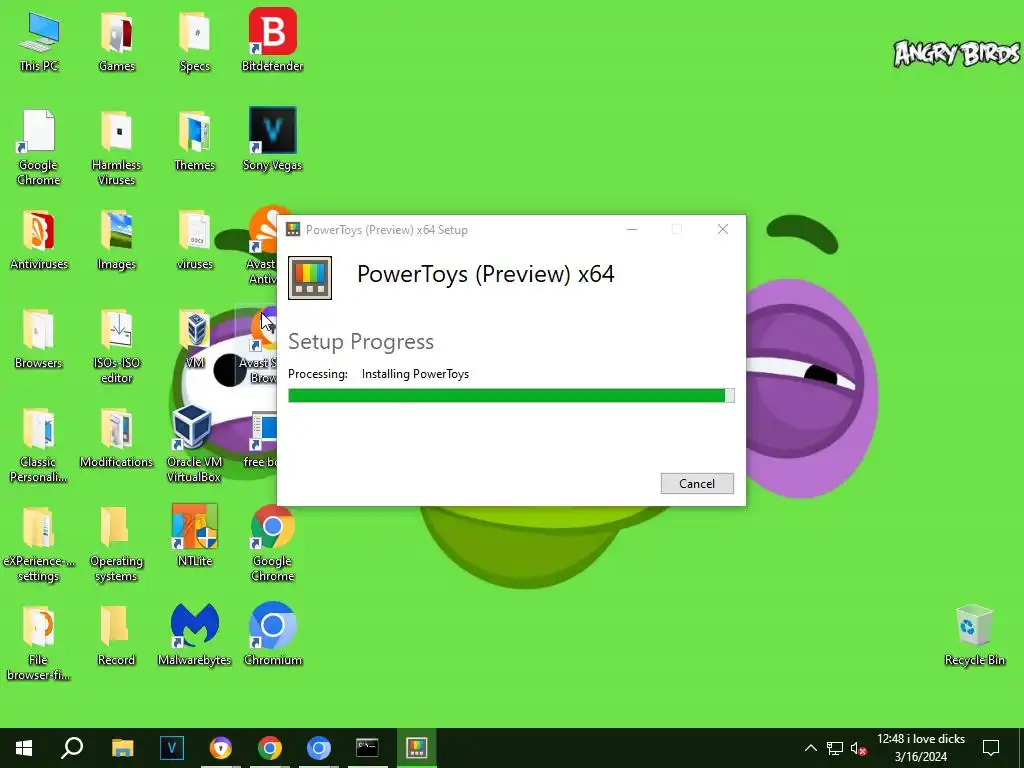This screenshot has width=1024, height=768.
Task: Open the Windows Start menu
Action: 24,748
